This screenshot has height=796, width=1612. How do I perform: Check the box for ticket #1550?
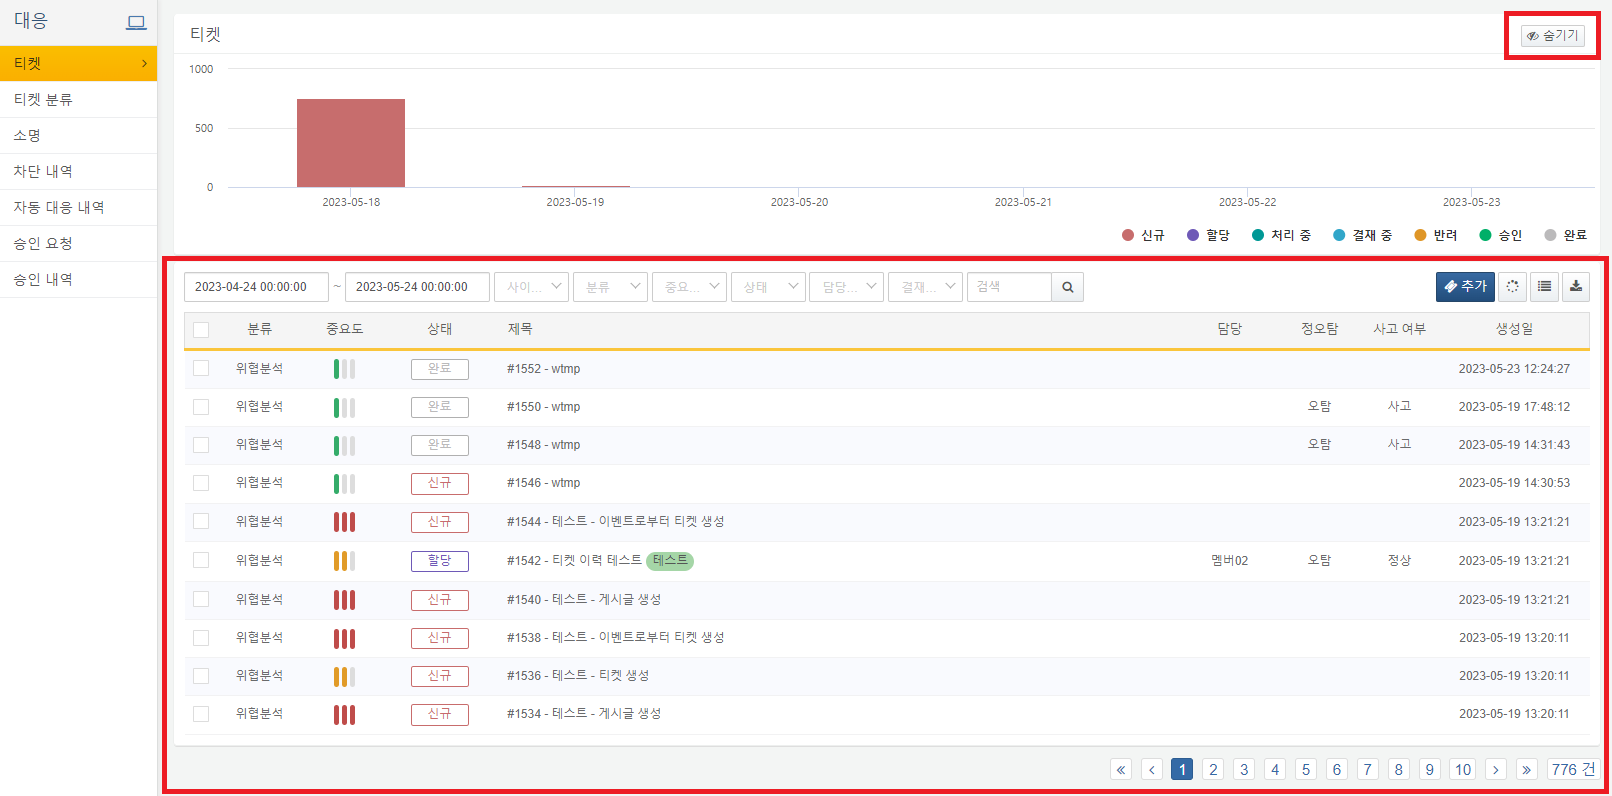click(x=201, y=407)
